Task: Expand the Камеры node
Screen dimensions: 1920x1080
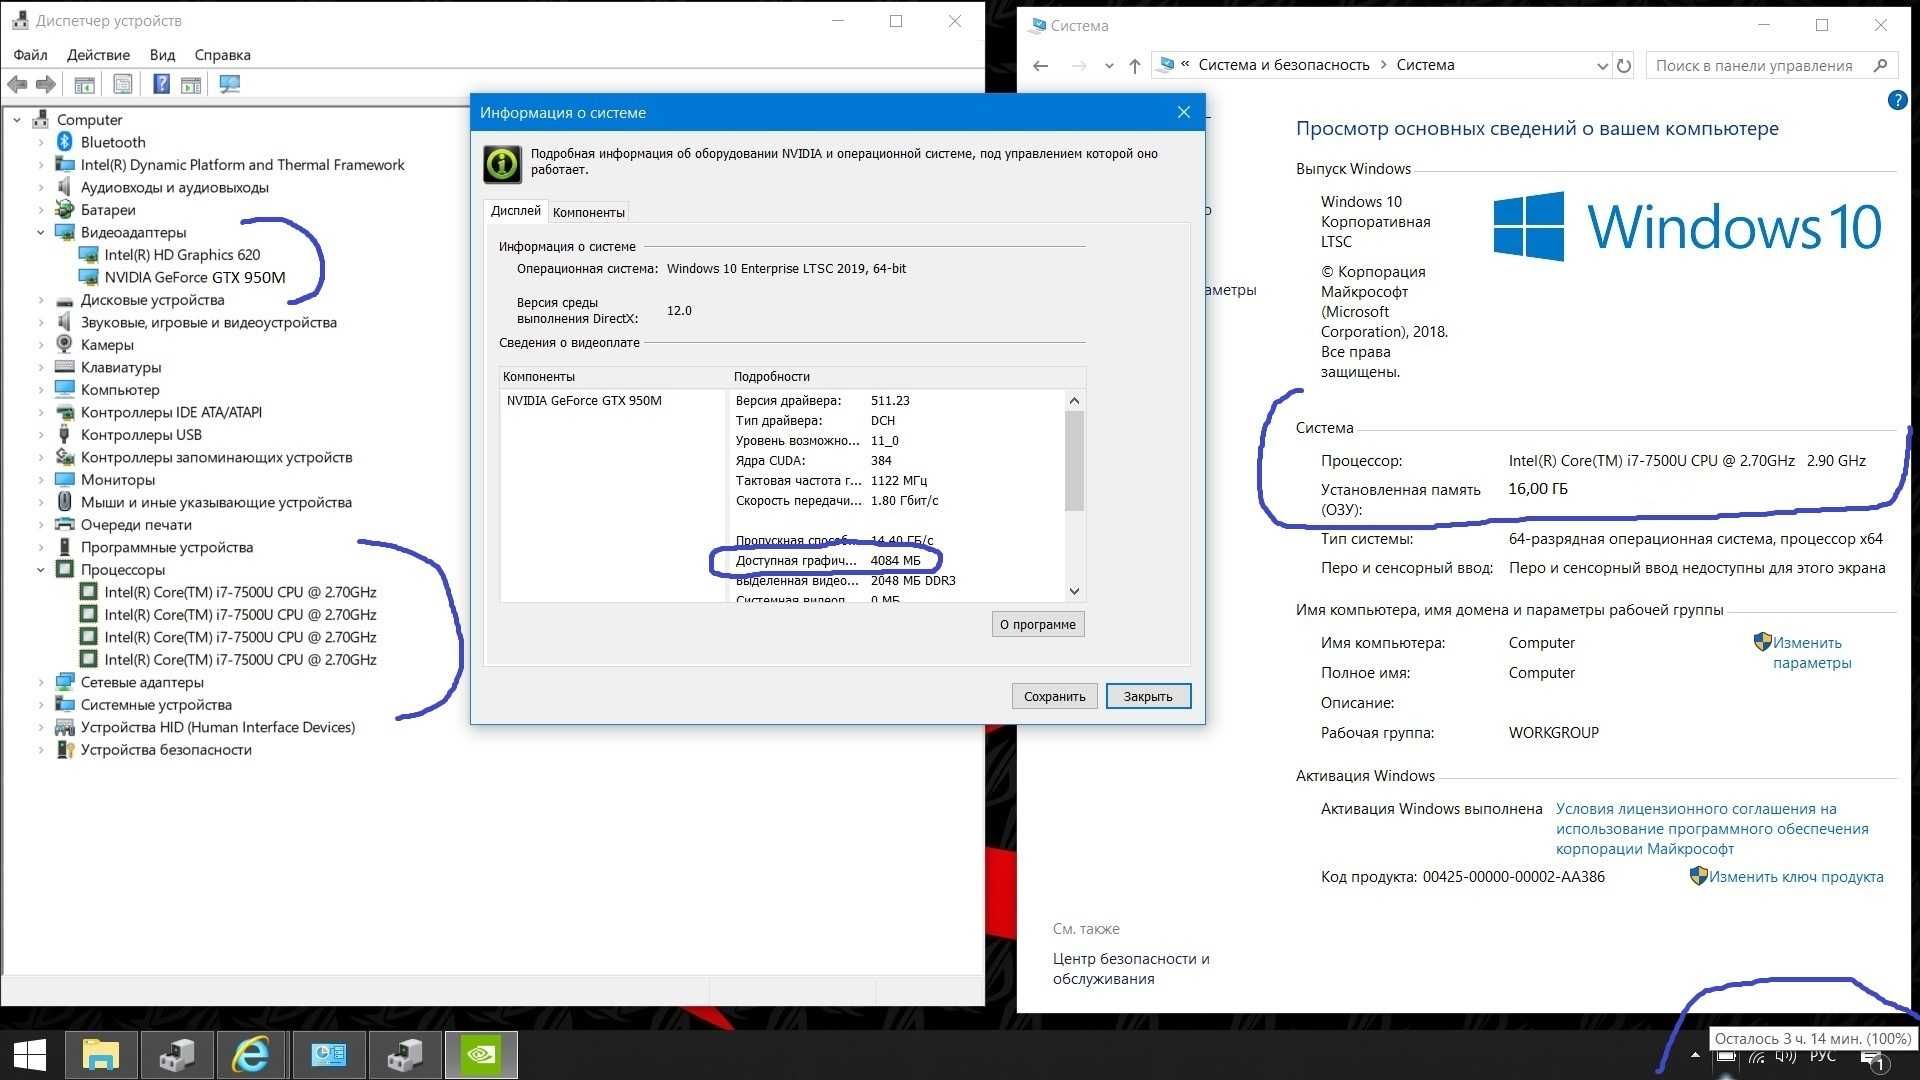Action: tap(41, 345)
